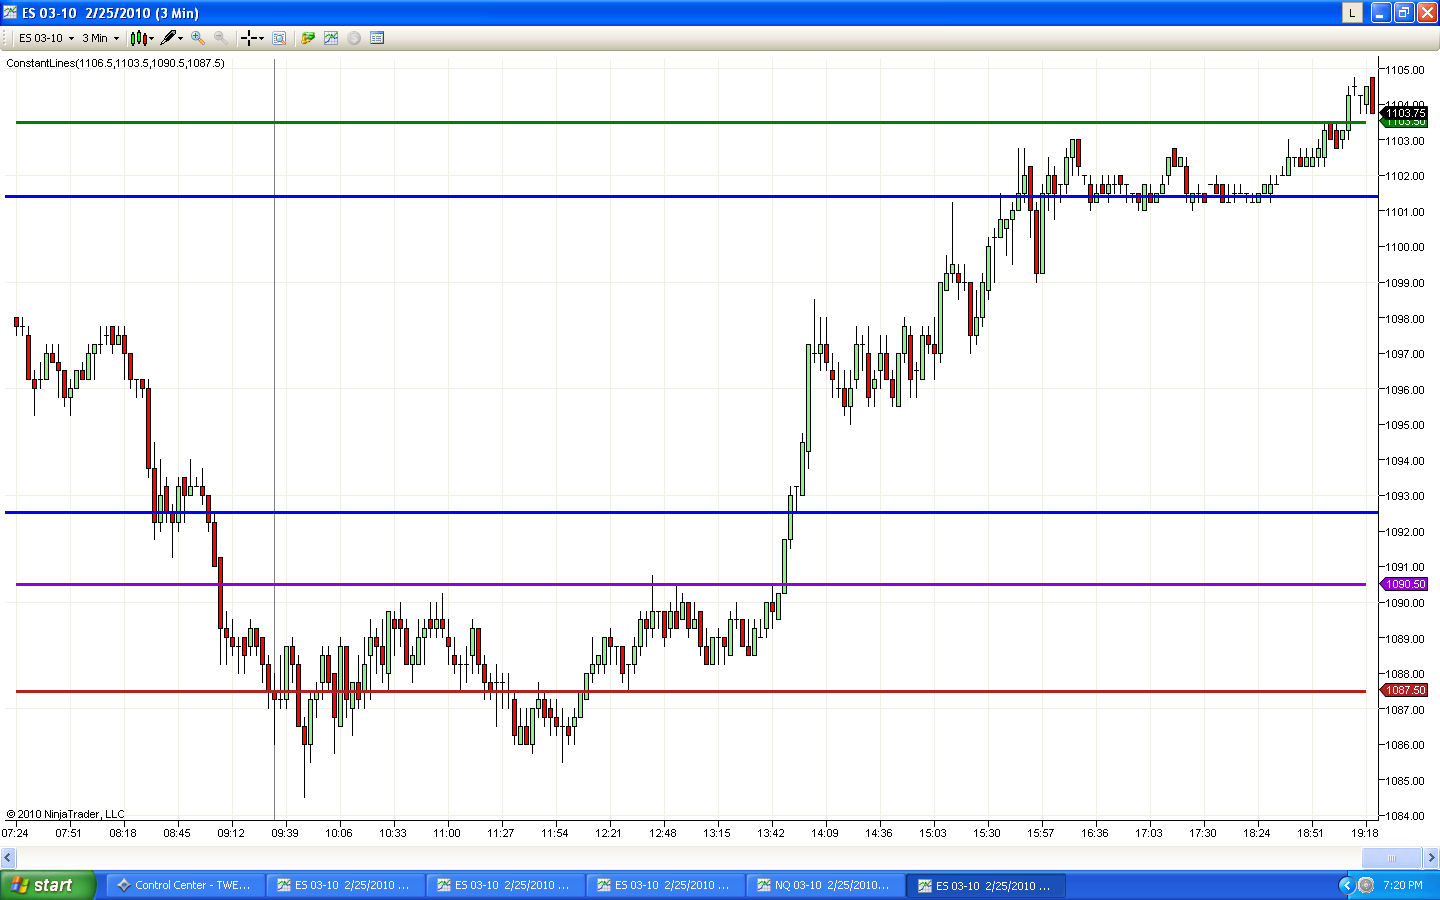Select the purple line at 1090.50
Image resolution: width=1440 pixels, height=900 pixels.
[x=690, y=584]
